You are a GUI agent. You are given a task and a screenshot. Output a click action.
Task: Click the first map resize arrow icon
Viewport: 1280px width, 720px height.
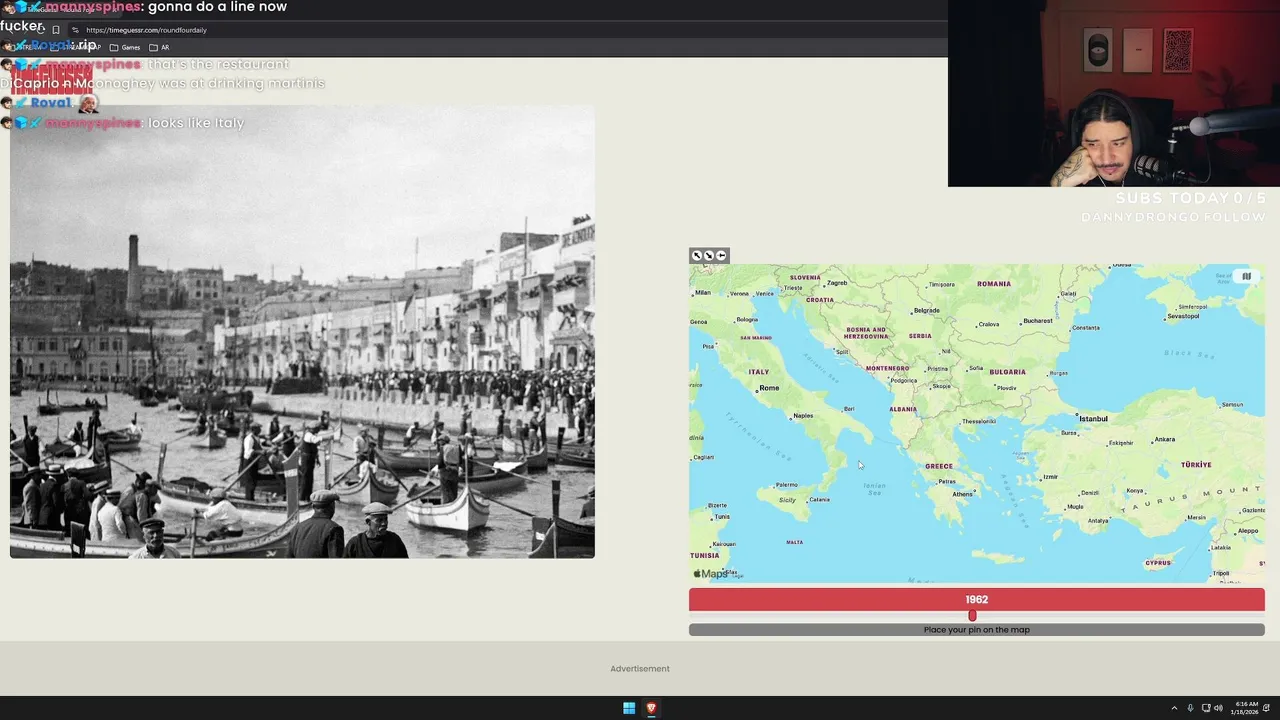tap(697, 255)
